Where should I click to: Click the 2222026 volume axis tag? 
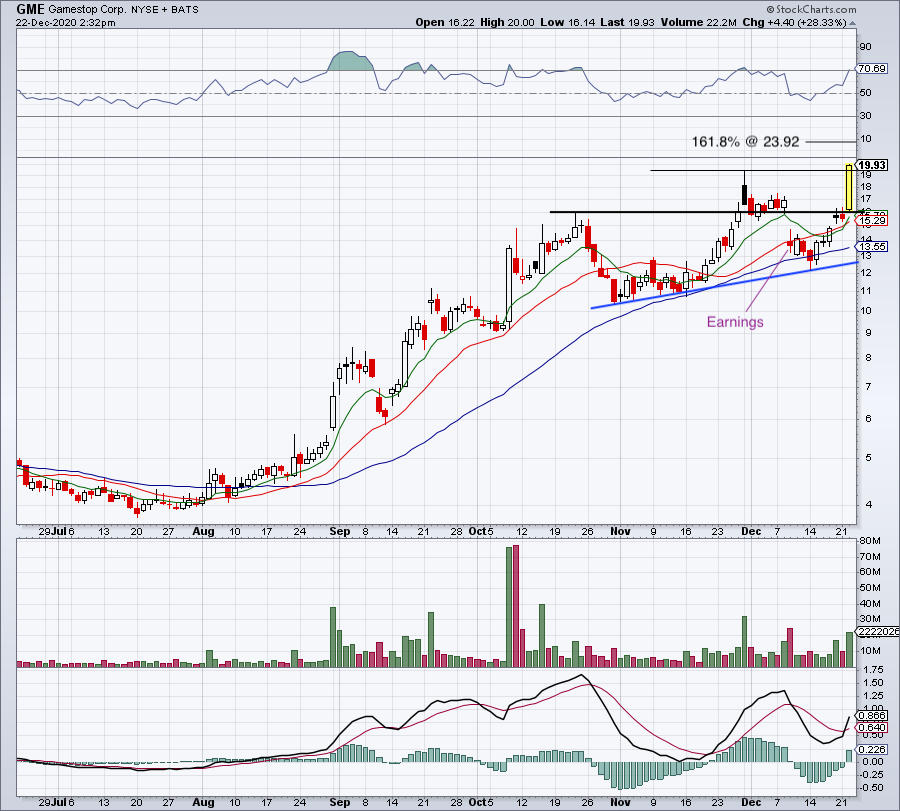(878, 631)
